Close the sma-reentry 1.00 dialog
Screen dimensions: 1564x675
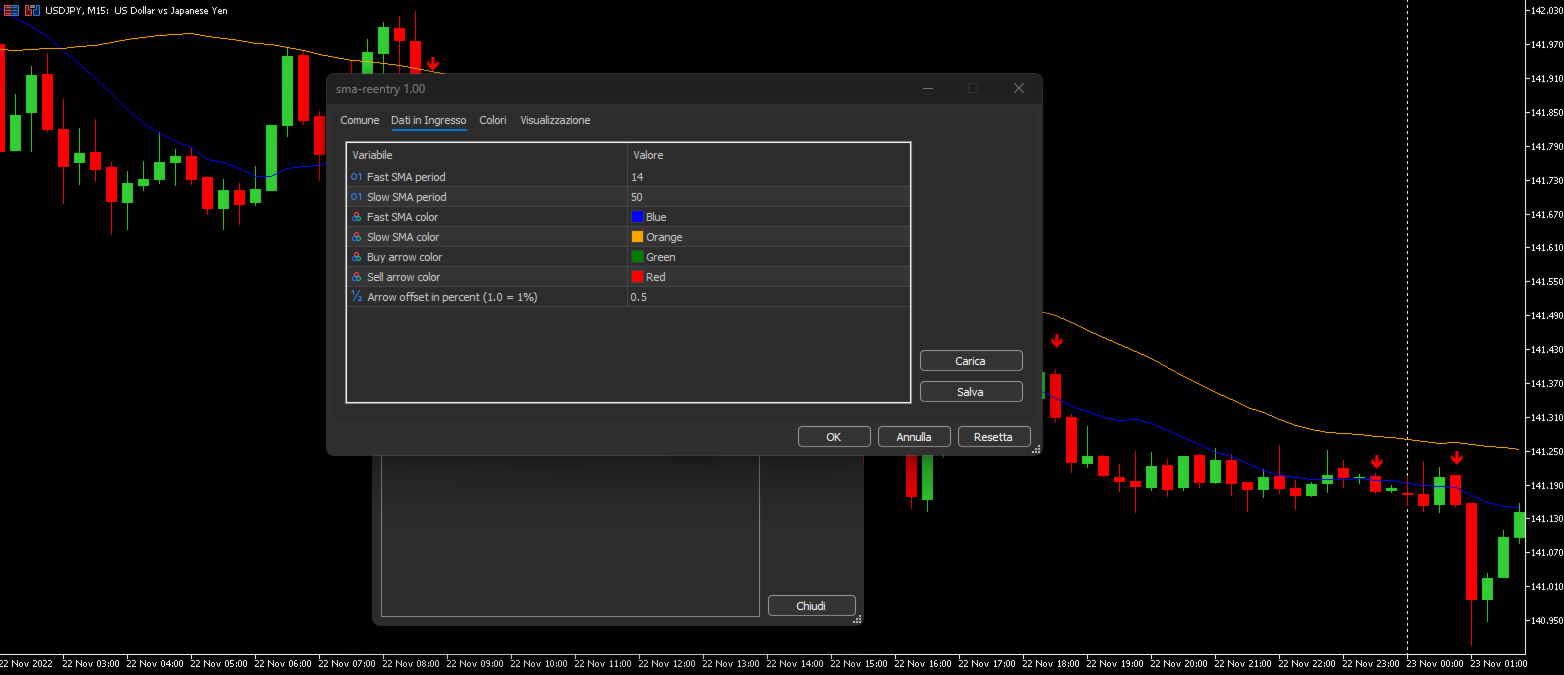(1019, 88)
